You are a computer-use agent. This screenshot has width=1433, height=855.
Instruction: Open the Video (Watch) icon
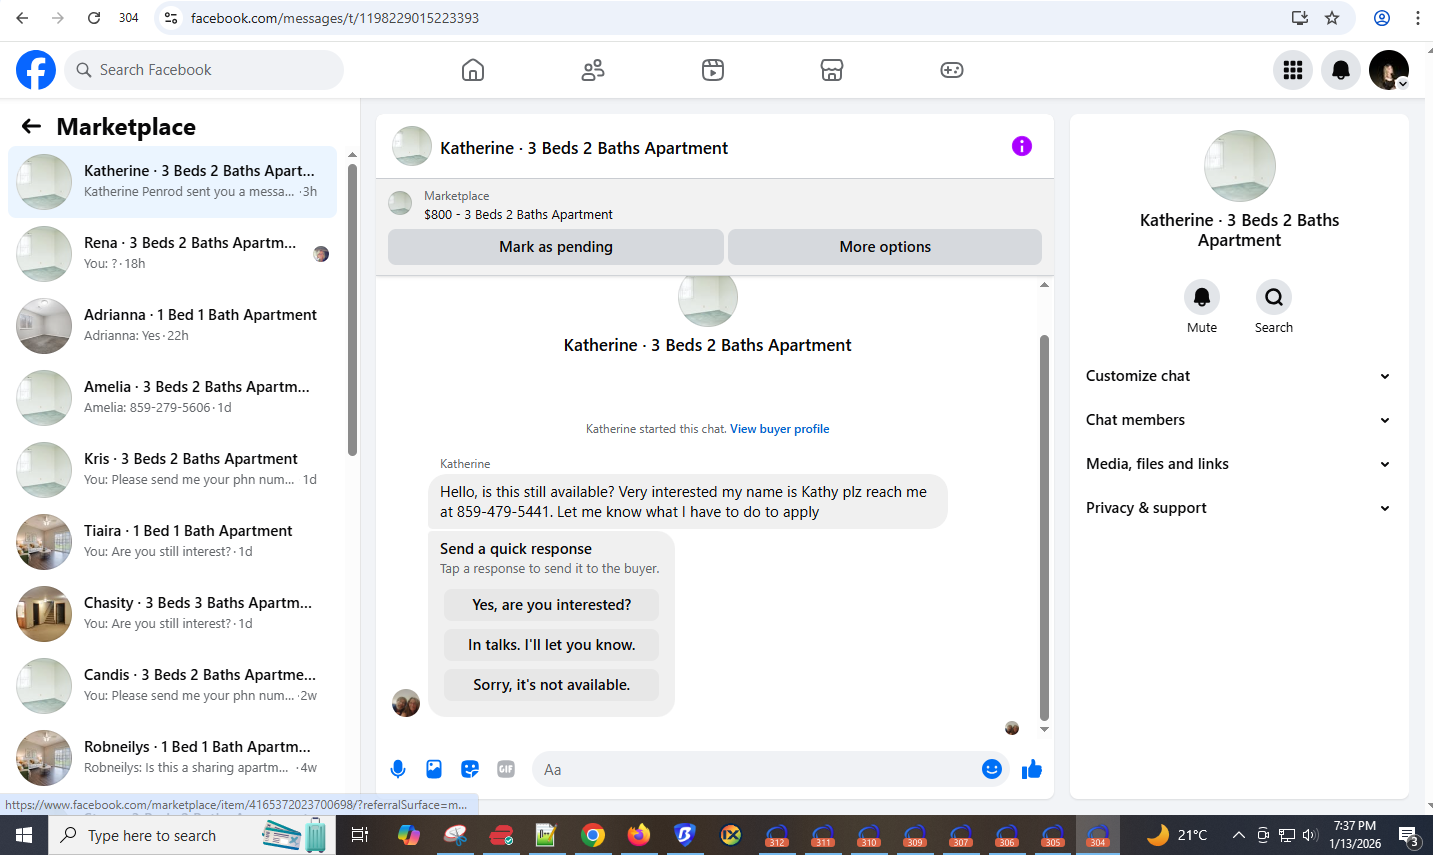713,70
